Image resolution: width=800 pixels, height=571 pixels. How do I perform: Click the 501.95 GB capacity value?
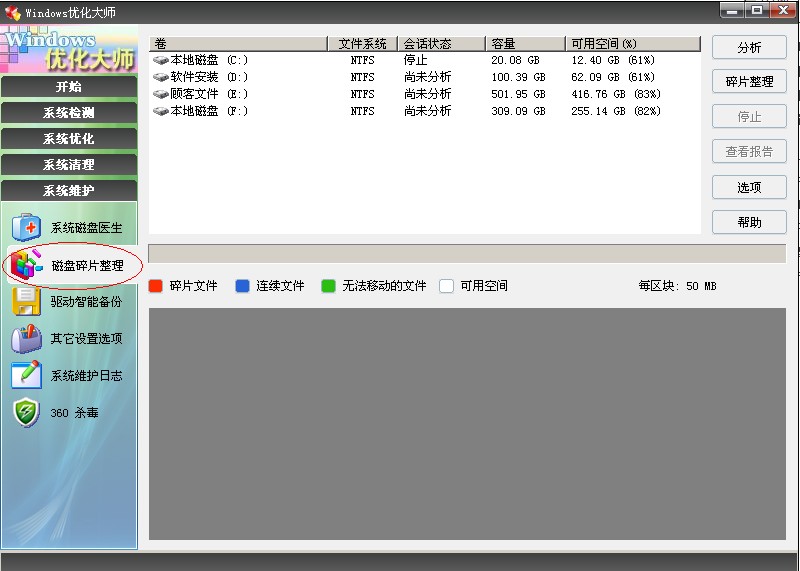(518, 94)
